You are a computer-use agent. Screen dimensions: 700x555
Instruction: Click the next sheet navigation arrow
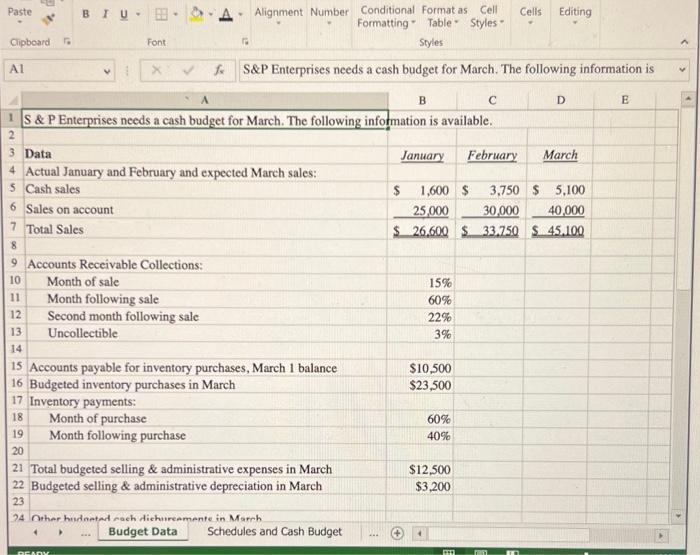[60, 532]
